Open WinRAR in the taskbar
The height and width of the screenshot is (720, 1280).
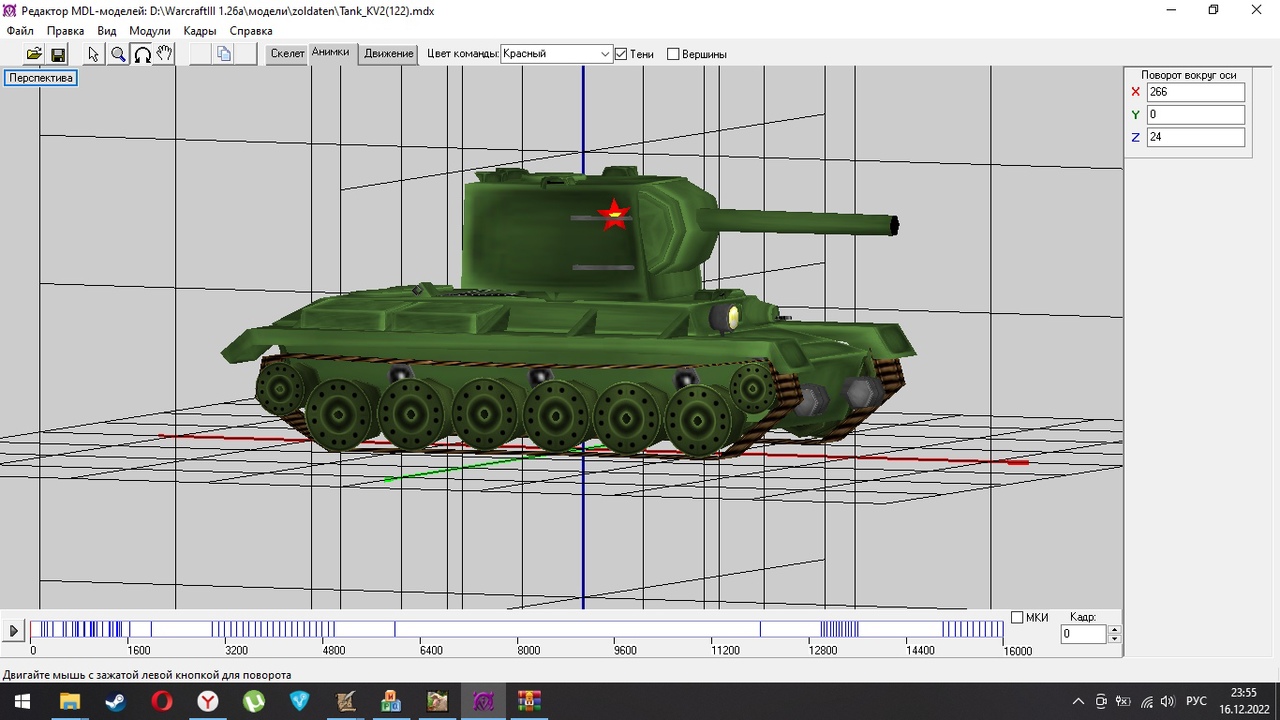click(529, 702)
